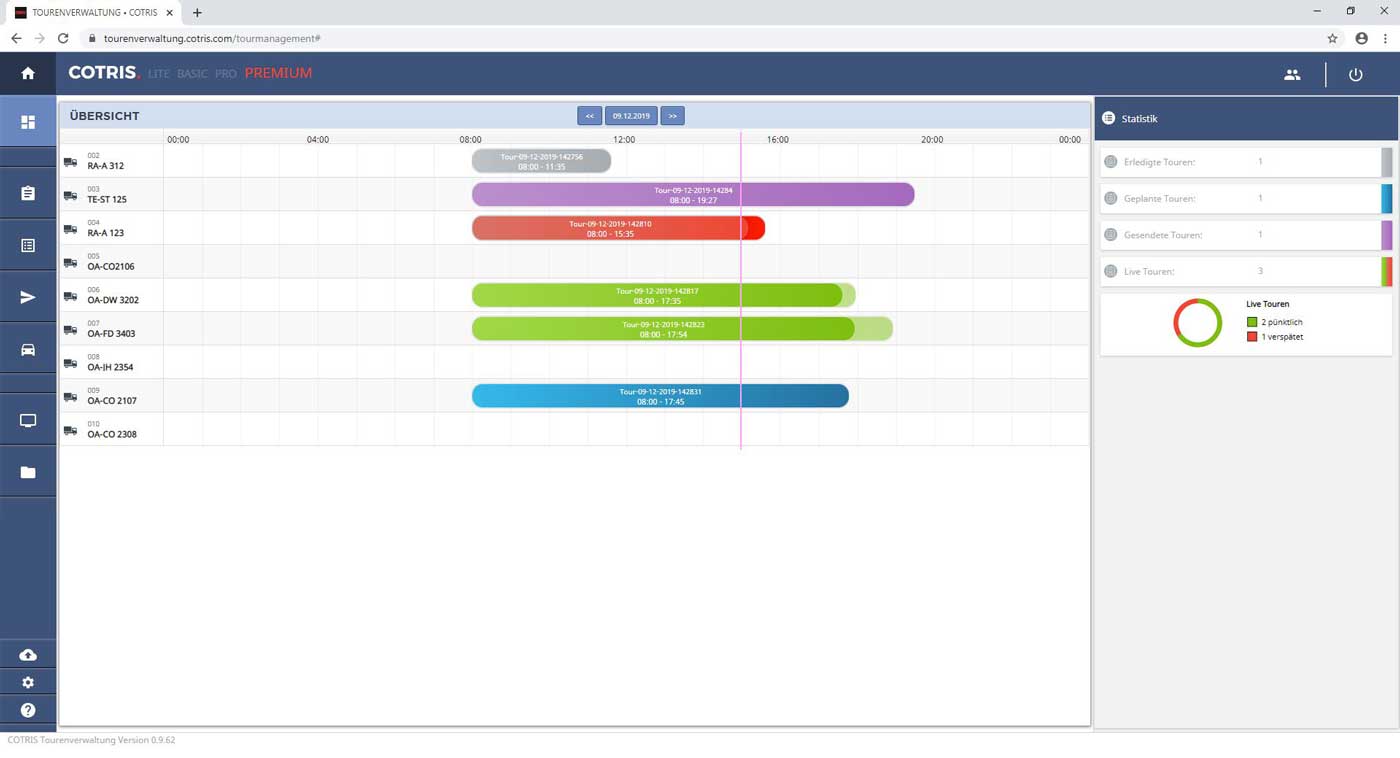This screenshot has width=1400, height=758.
Task: Click the home icon in sidebar
Action: pyautogui.click(x=28, y=73)
